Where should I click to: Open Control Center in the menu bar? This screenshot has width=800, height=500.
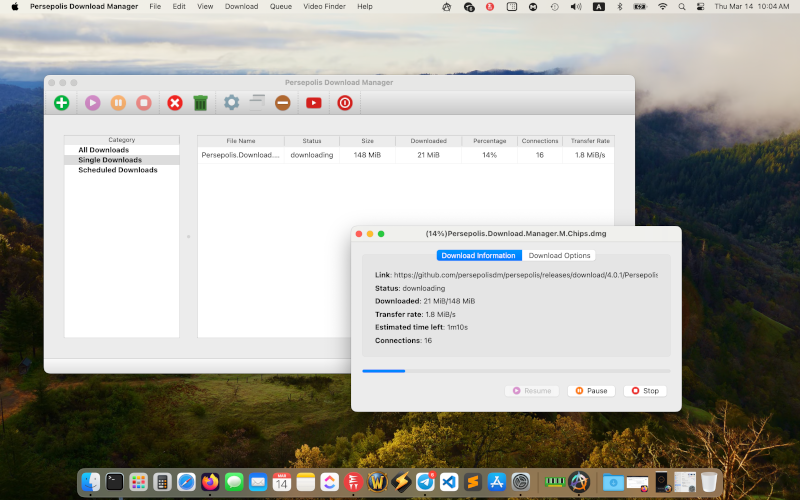click(x=701, y=7)
